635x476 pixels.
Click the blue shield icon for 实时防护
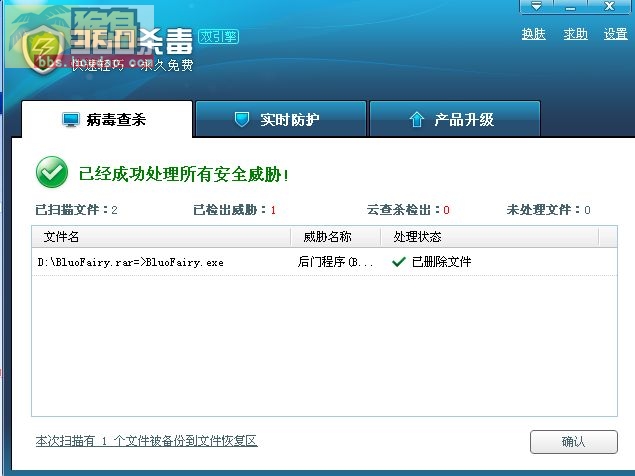242,120
